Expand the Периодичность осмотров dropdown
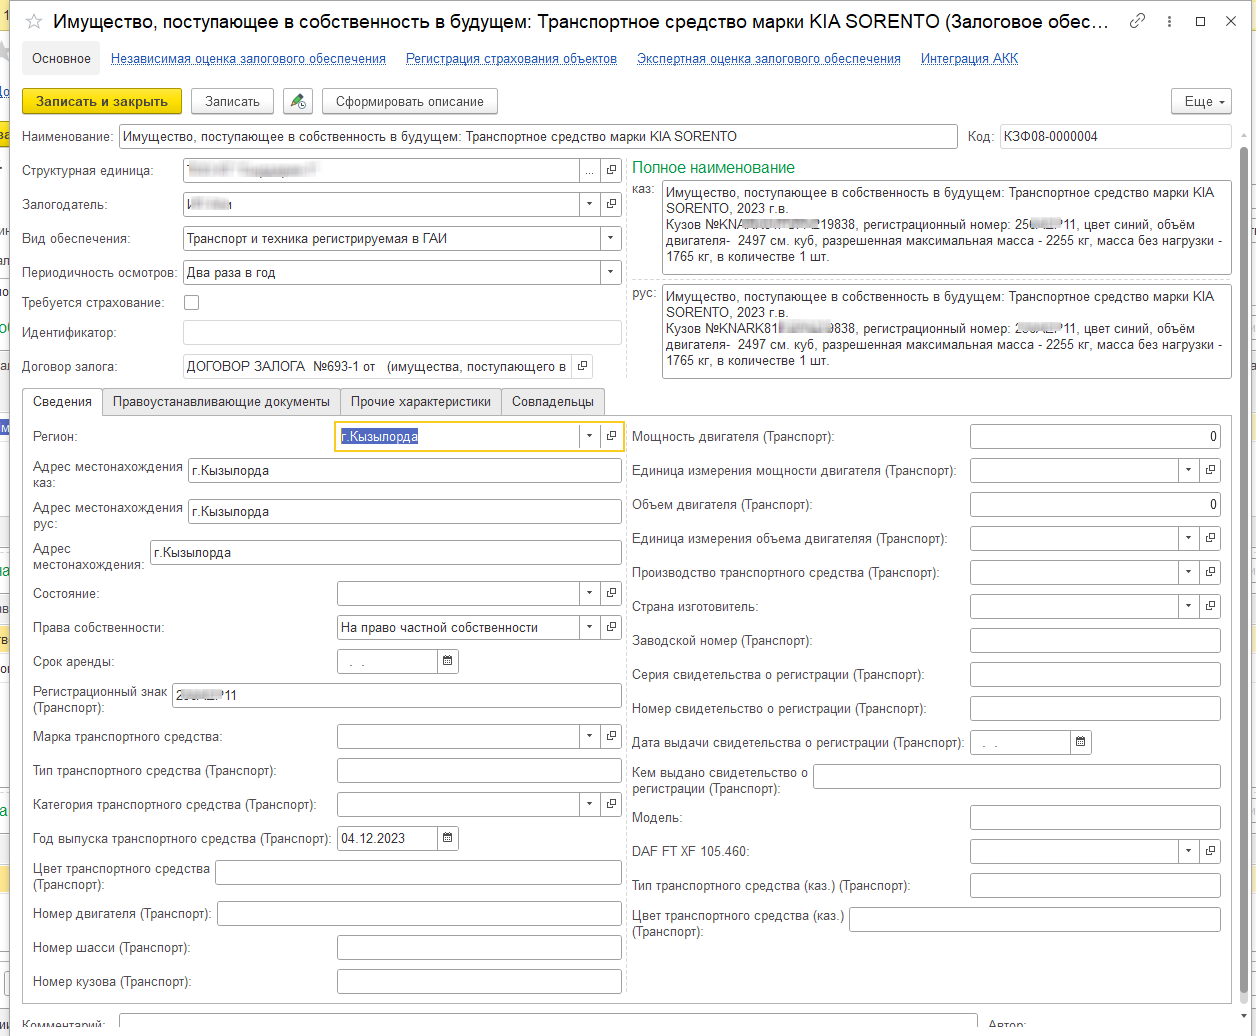 coord(611,273)
